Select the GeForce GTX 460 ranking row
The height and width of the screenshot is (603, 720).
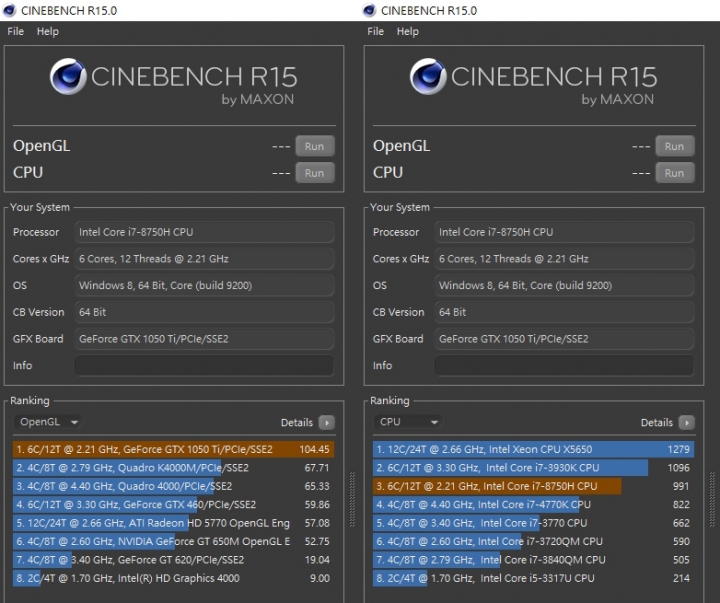(x=174, y=504)
